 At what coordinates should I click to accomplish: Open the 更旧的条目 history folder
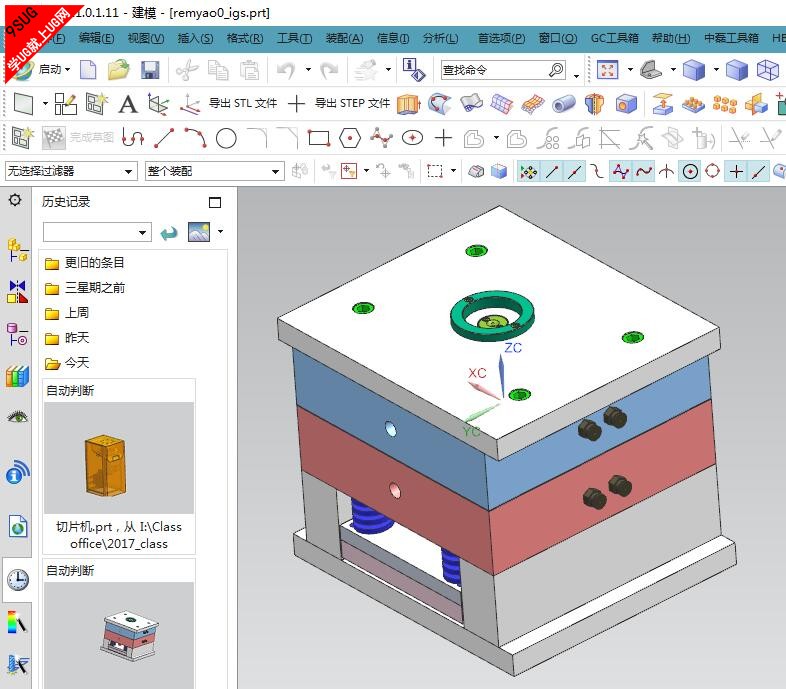pos(85,263)
